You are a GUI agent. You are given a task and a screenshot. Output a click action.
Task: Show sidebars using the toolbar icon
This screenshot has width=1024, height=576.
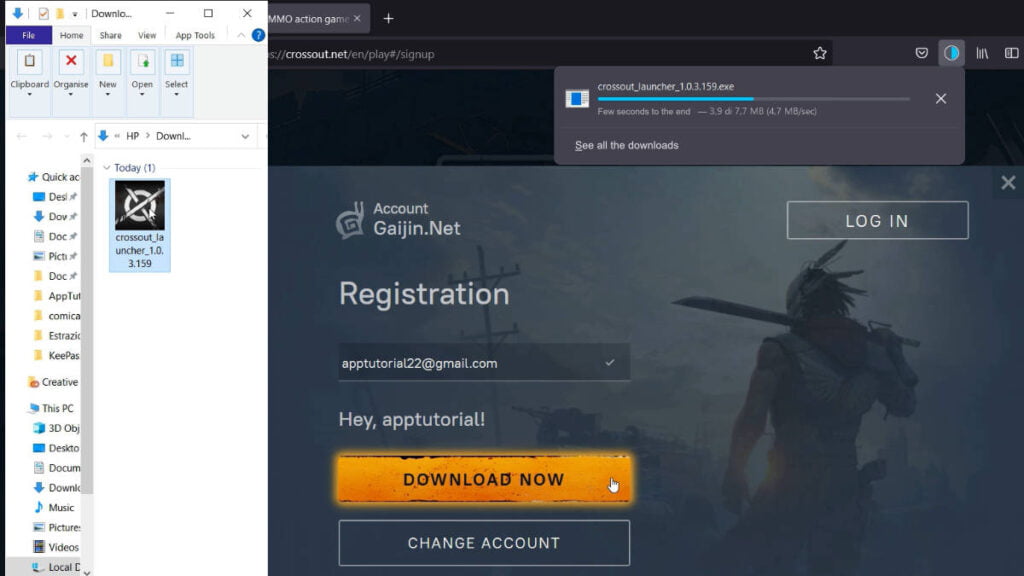click(1012, 53)
